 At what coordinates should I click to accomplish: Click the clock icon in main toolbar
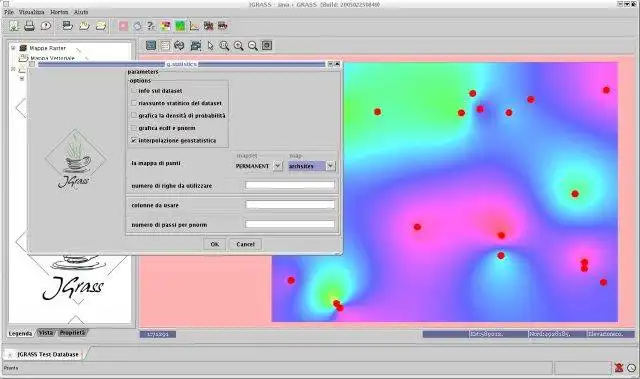46,26
